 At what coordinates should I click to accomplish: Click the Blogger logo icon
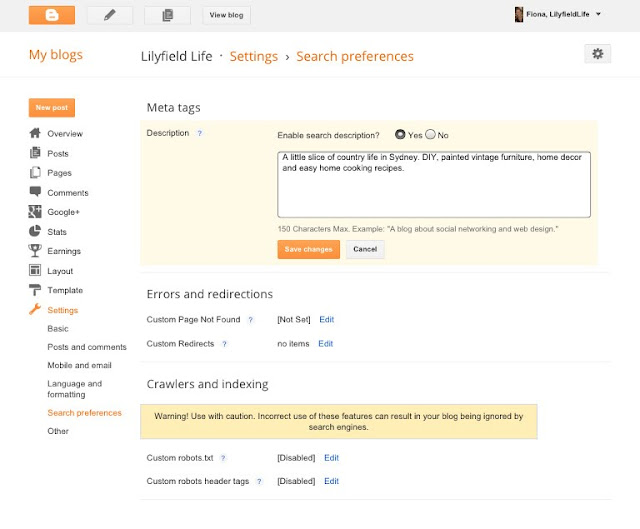tap(51, 15)
